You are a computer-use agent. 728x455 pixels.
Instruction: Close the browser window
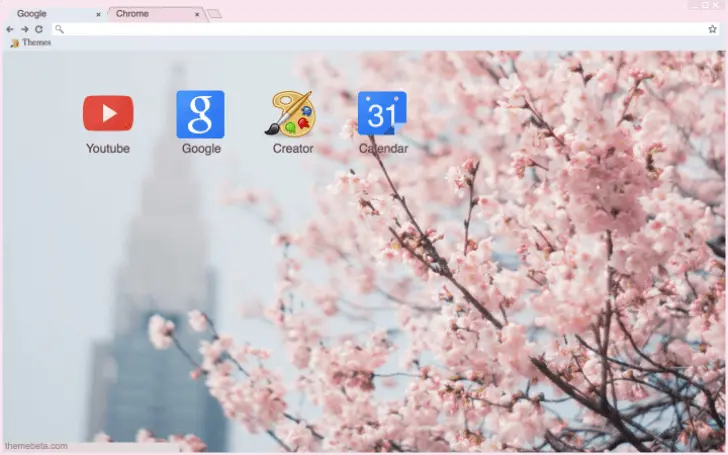tap(717, 5)
